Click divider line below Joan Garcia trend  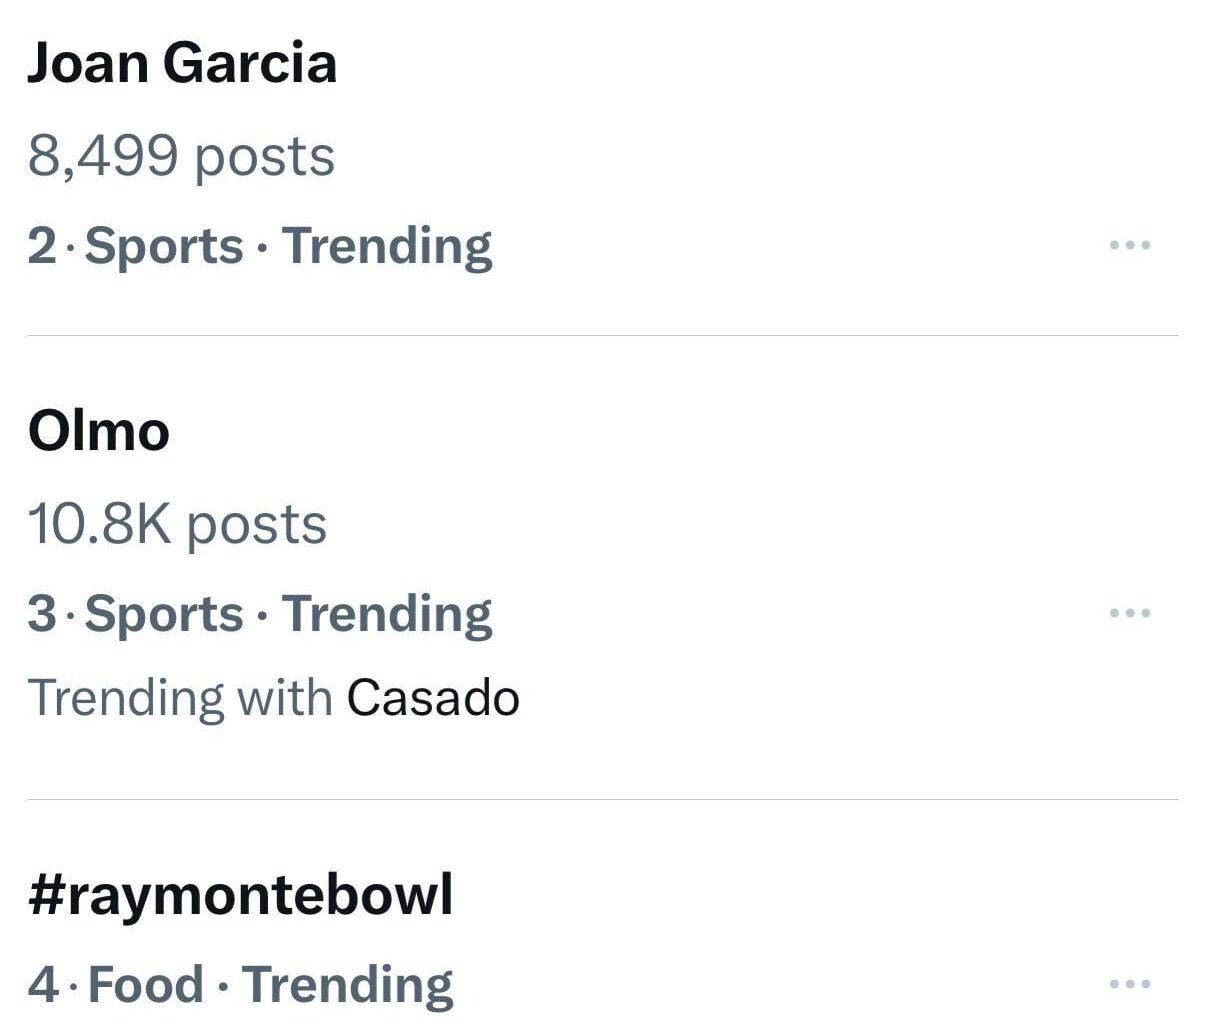pos(602,335)
